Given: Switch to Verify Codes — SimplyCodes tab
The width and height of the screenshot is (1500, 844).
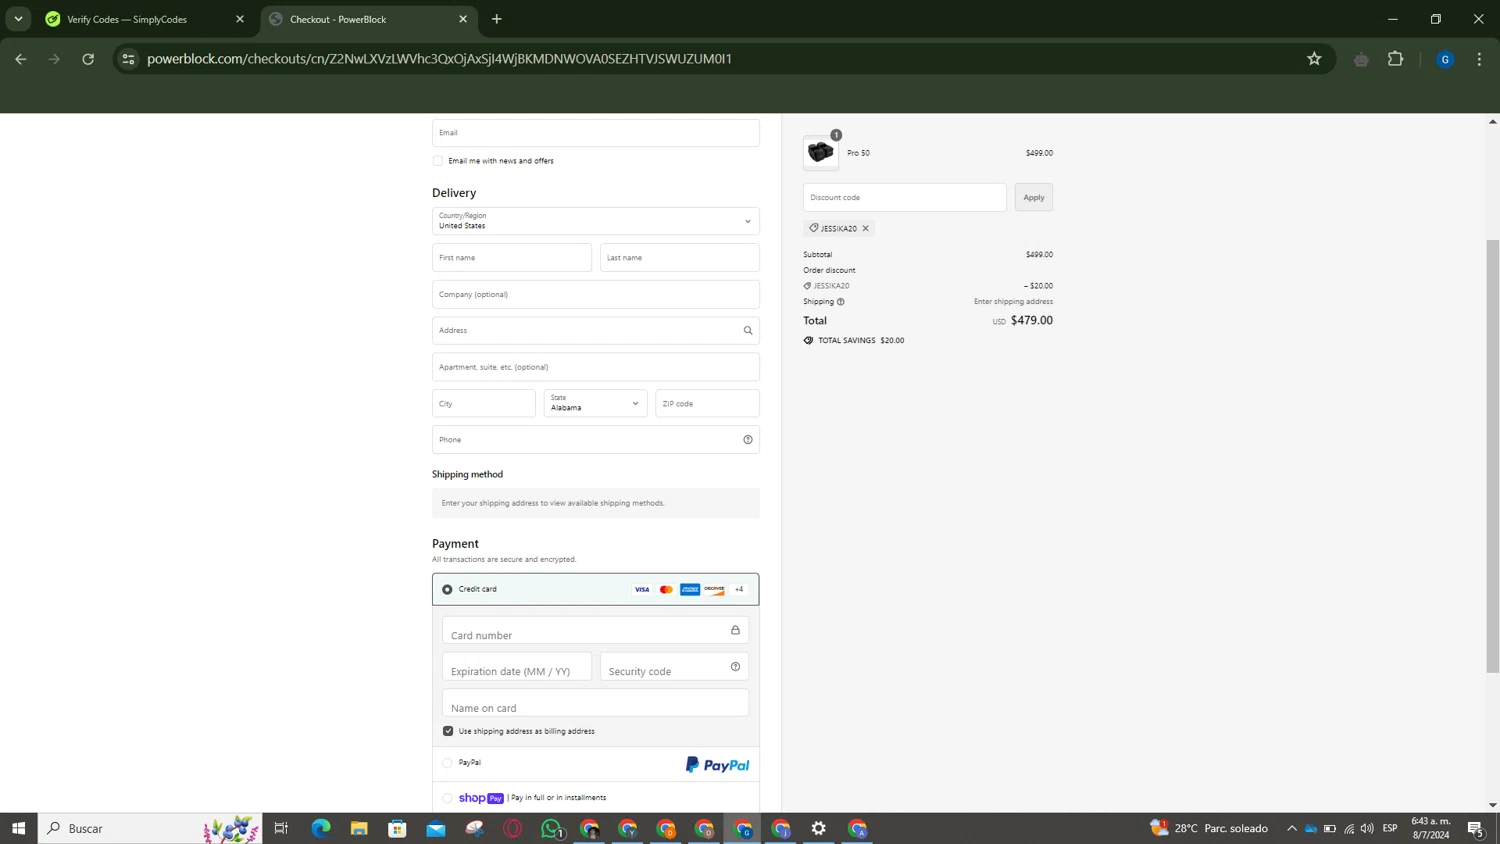Looking at the screenshot, I should (127, 19).
